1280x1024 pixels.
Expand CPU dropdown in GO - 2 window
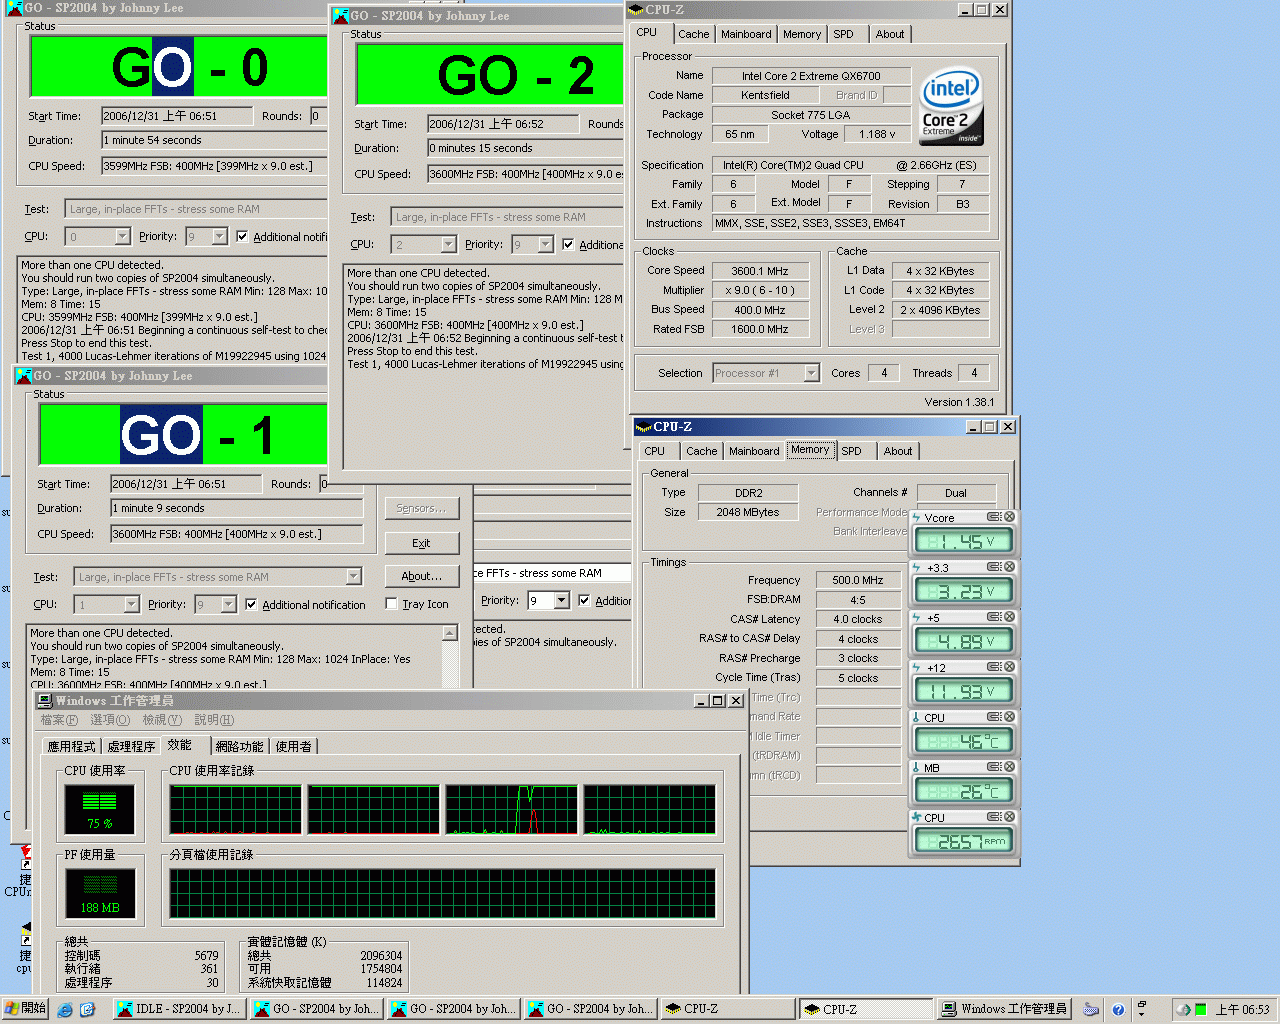[x=448, y=245]
